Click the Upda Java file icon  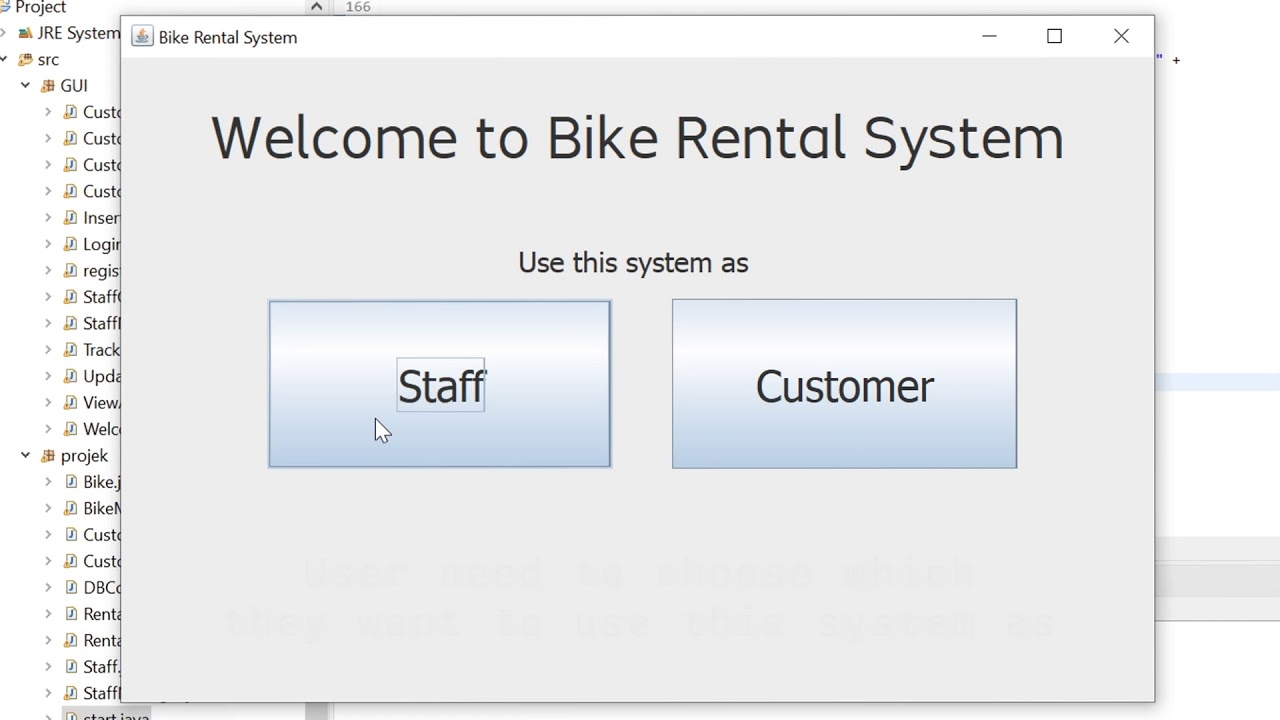[x=70, y=376]
